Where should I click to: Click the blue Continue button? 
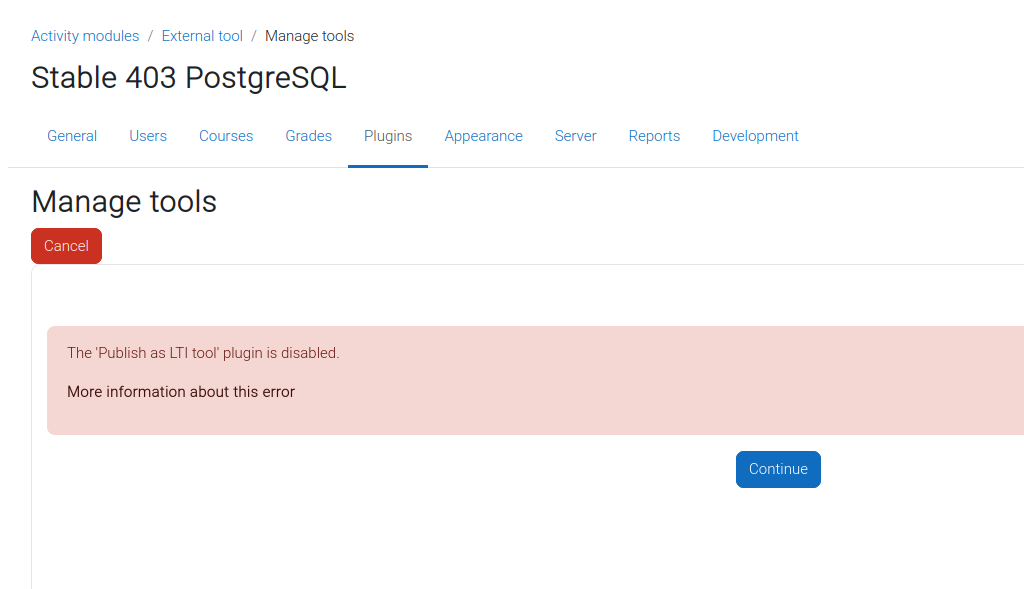click(x=778, y=470)
